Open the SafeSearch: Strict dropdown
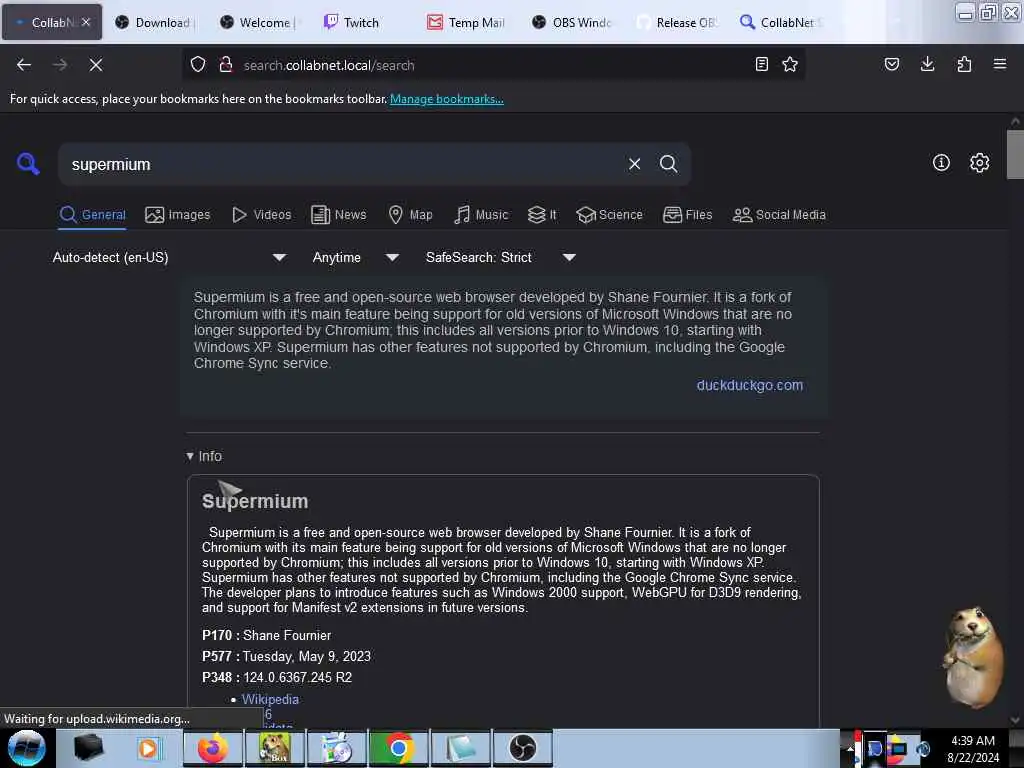Viewport: 1024px width, 768px height. (500, 257)
